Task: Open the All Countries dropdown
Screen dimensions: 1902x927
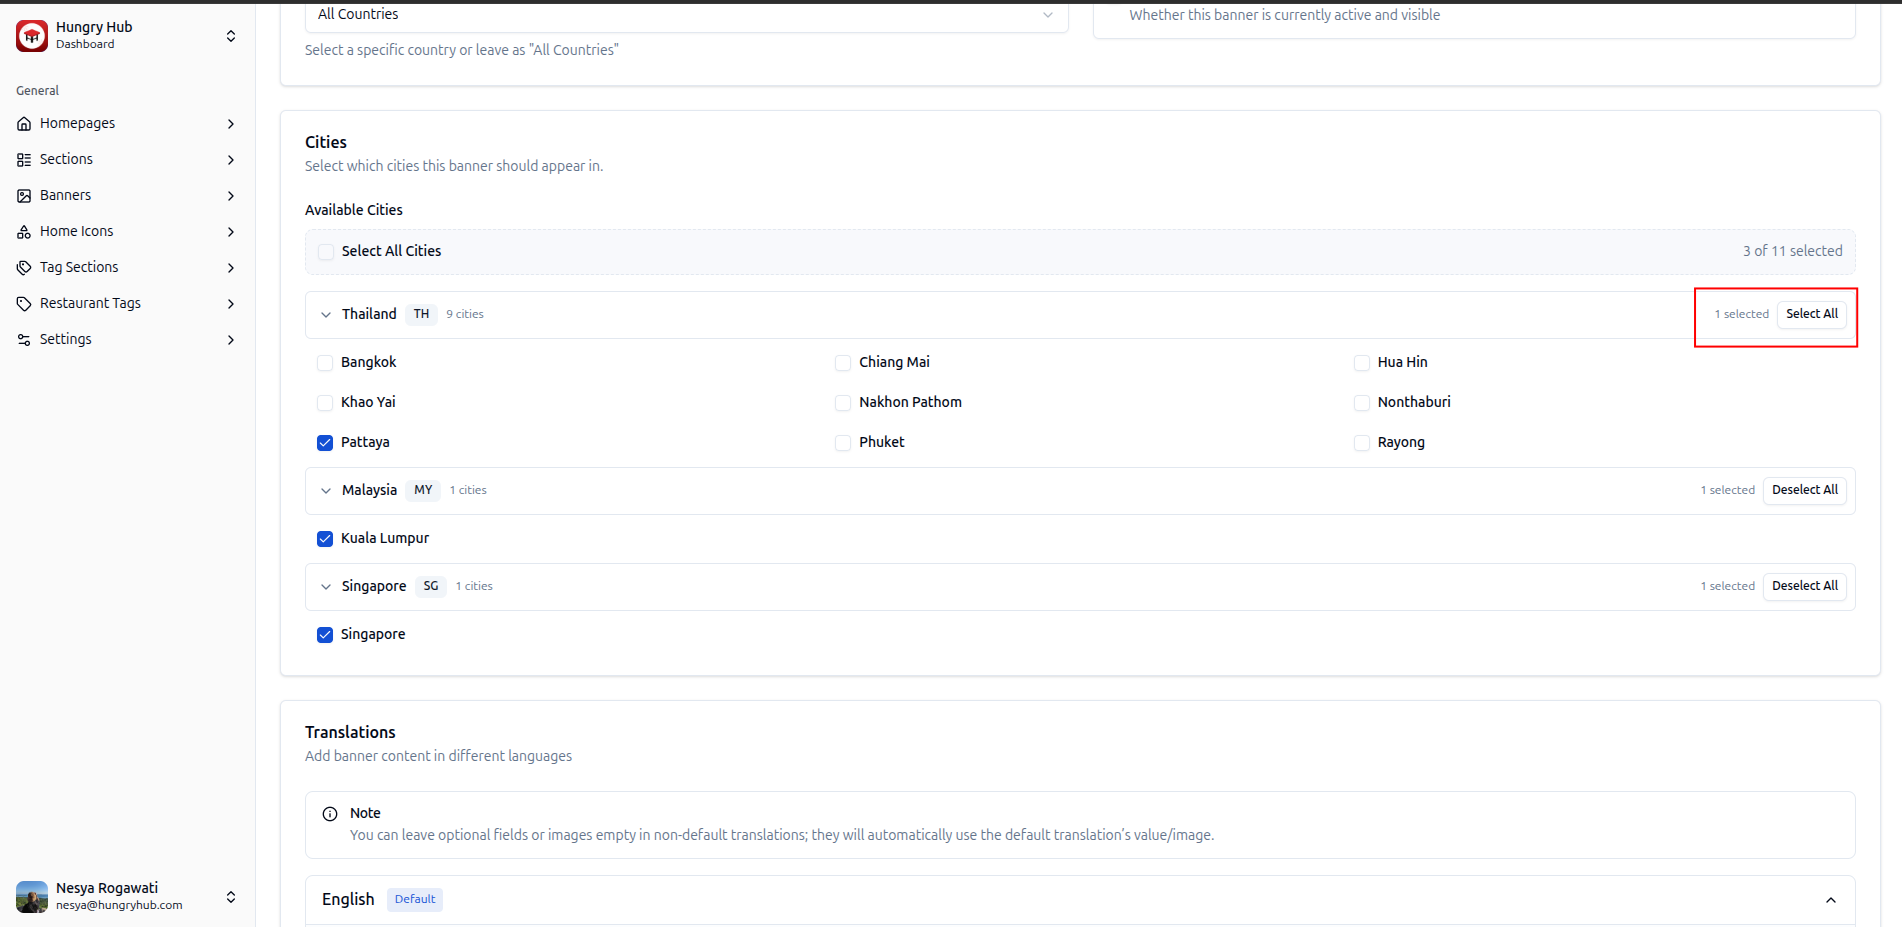Action: (x=686, y=15)
